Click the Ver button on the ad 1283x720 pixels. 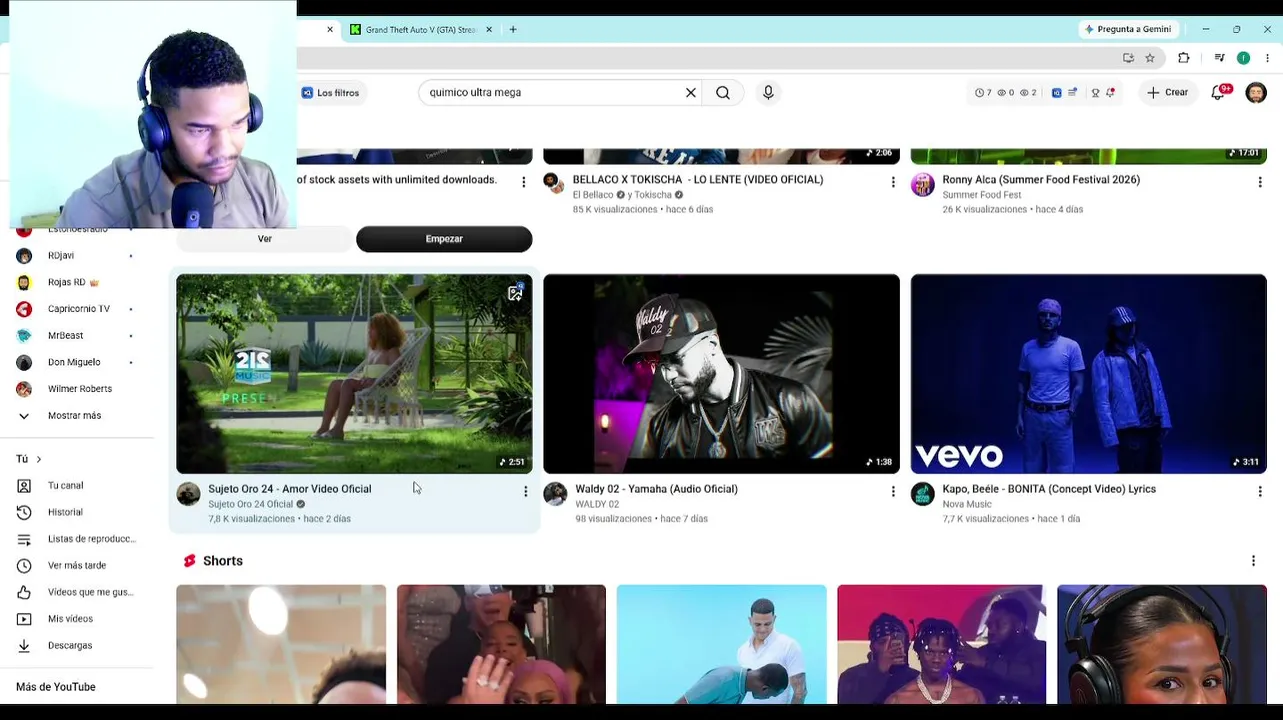[265, 239]
